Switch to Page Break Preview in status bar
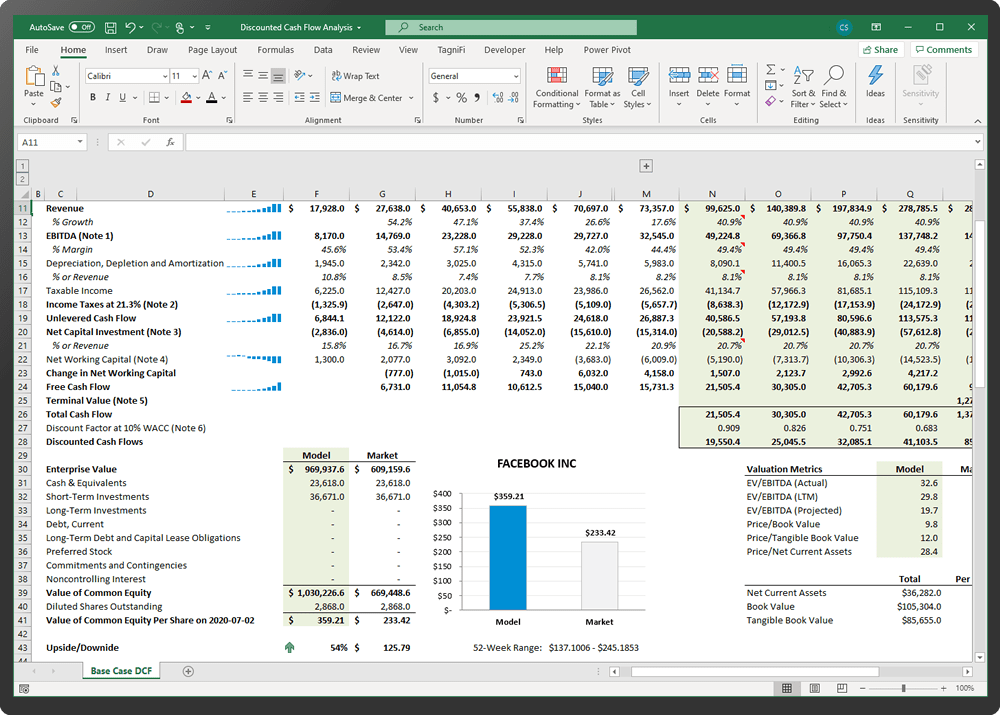 point(842,688)
